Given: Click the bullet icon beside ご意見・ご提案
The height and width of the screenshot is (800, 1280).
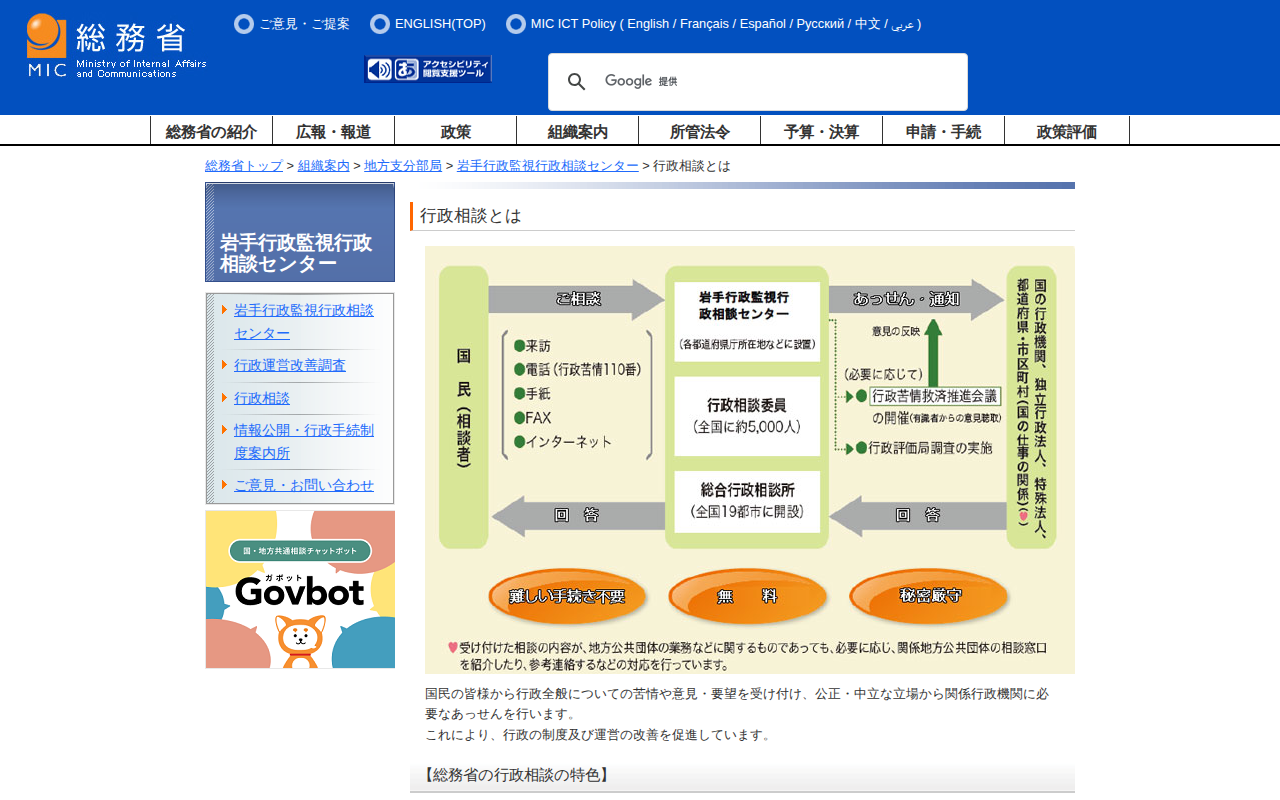Looking at the screenshot, I should click(x=244, y=24).
